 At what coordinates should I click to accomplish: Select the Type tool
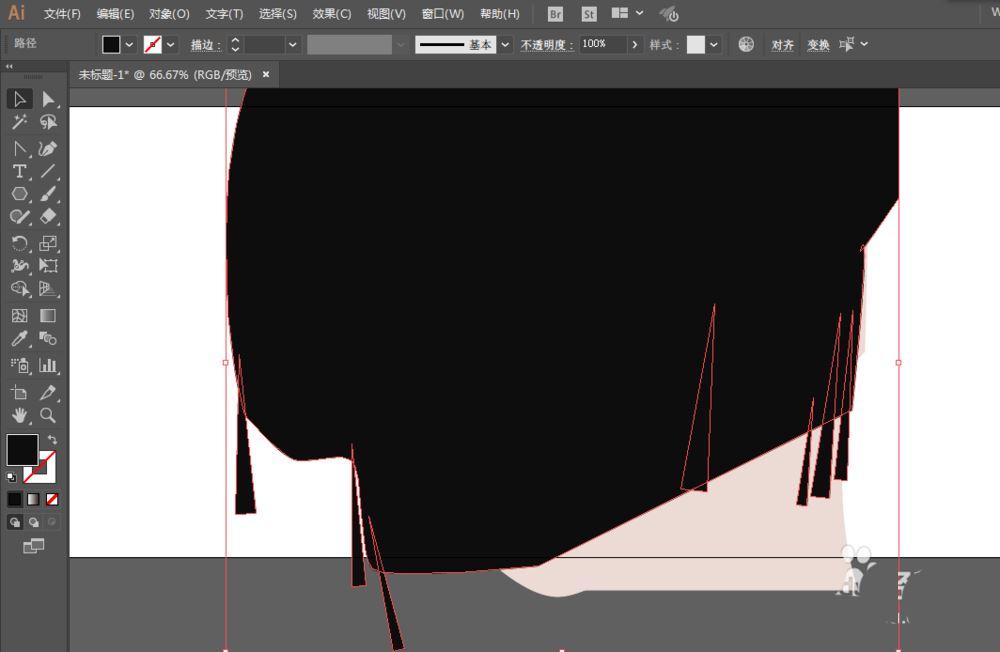19,171
